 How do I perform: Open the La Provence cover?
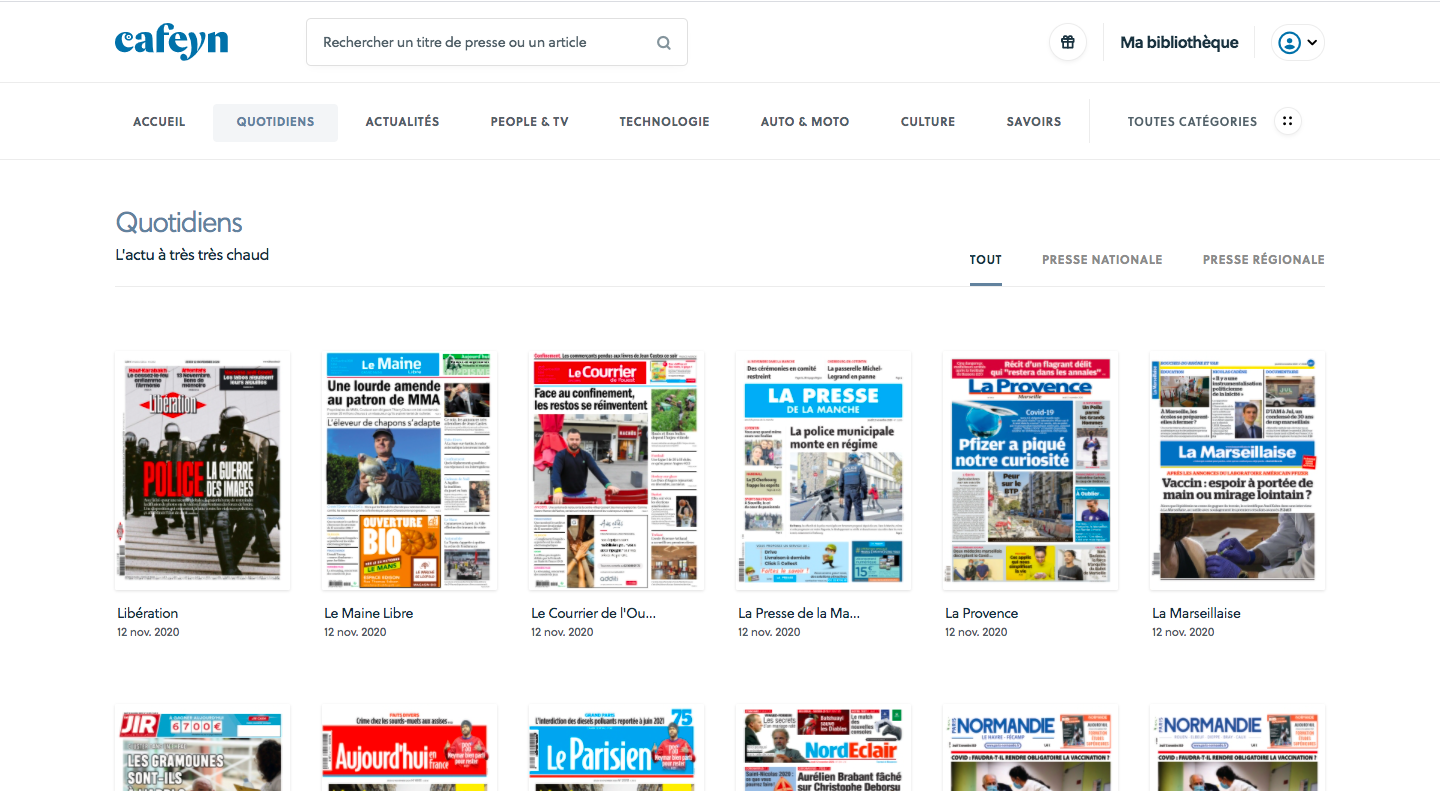tap(1031, 470)
